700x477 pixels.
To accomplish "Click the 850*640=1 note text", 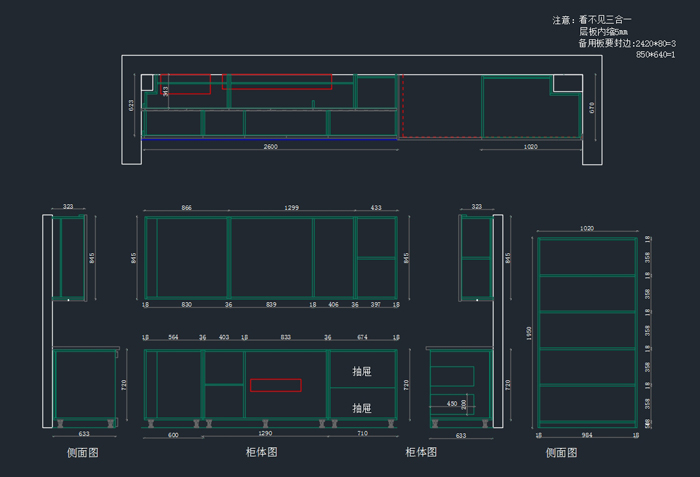I will coord(655,55).
